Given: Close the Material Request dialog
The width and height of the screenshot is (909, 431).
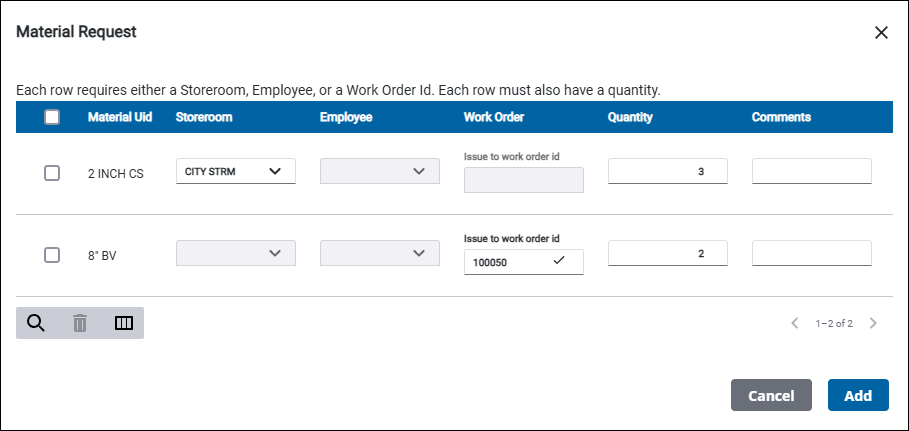Looking at the screenshot, I should pos(881,32).
